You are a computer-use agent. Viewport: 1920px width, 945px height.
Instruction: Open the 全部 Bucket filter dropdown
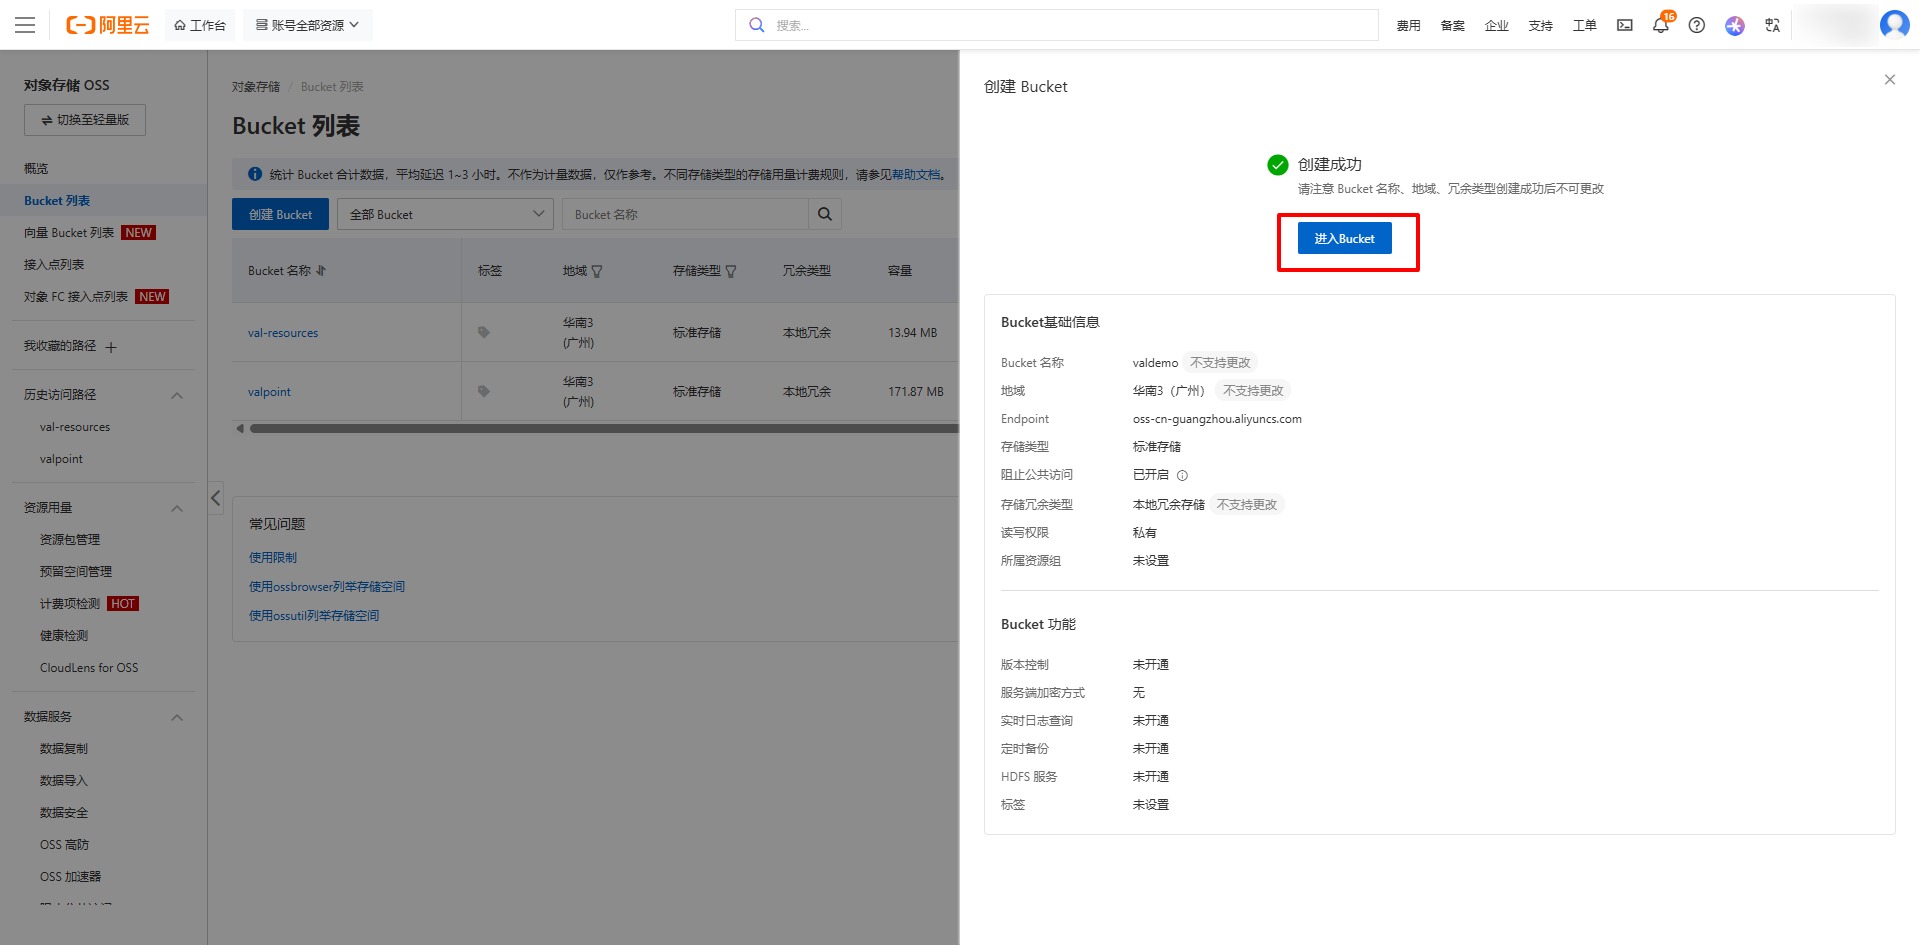[445, 214]
